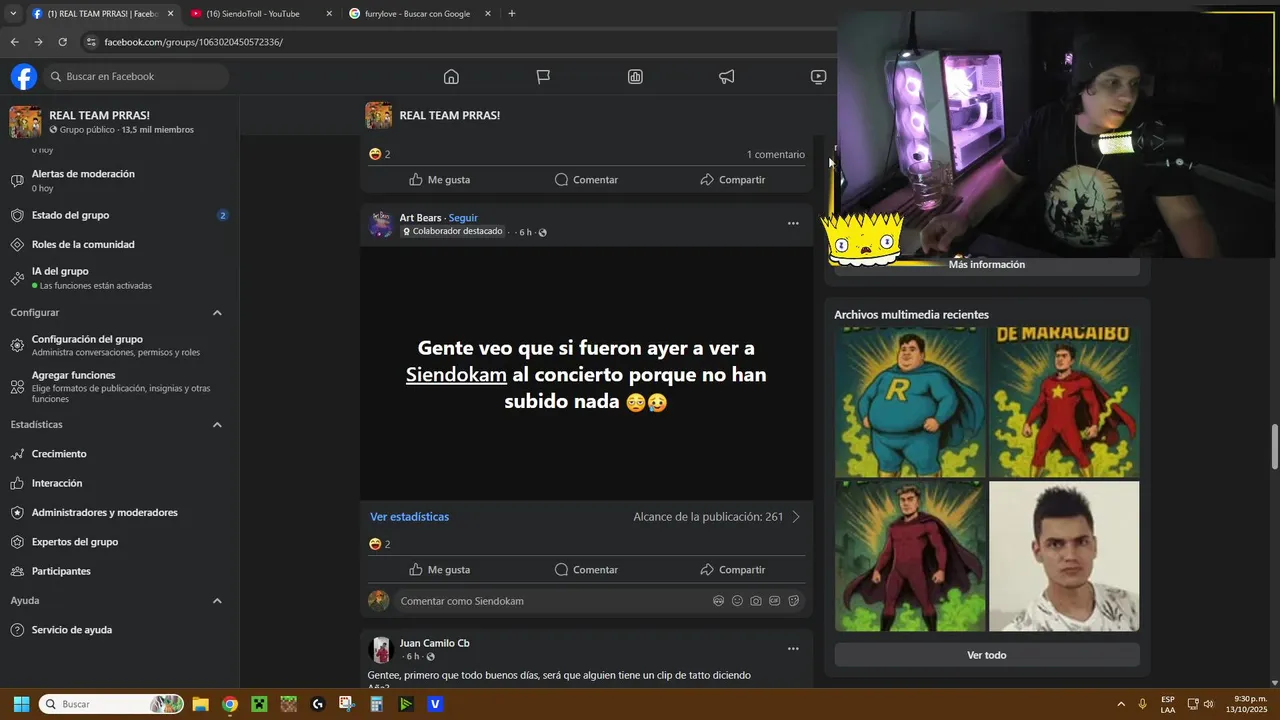This screenshot has width=1280, height=720.
Task: Click the address bar URL
Action: tap(194, 42)
